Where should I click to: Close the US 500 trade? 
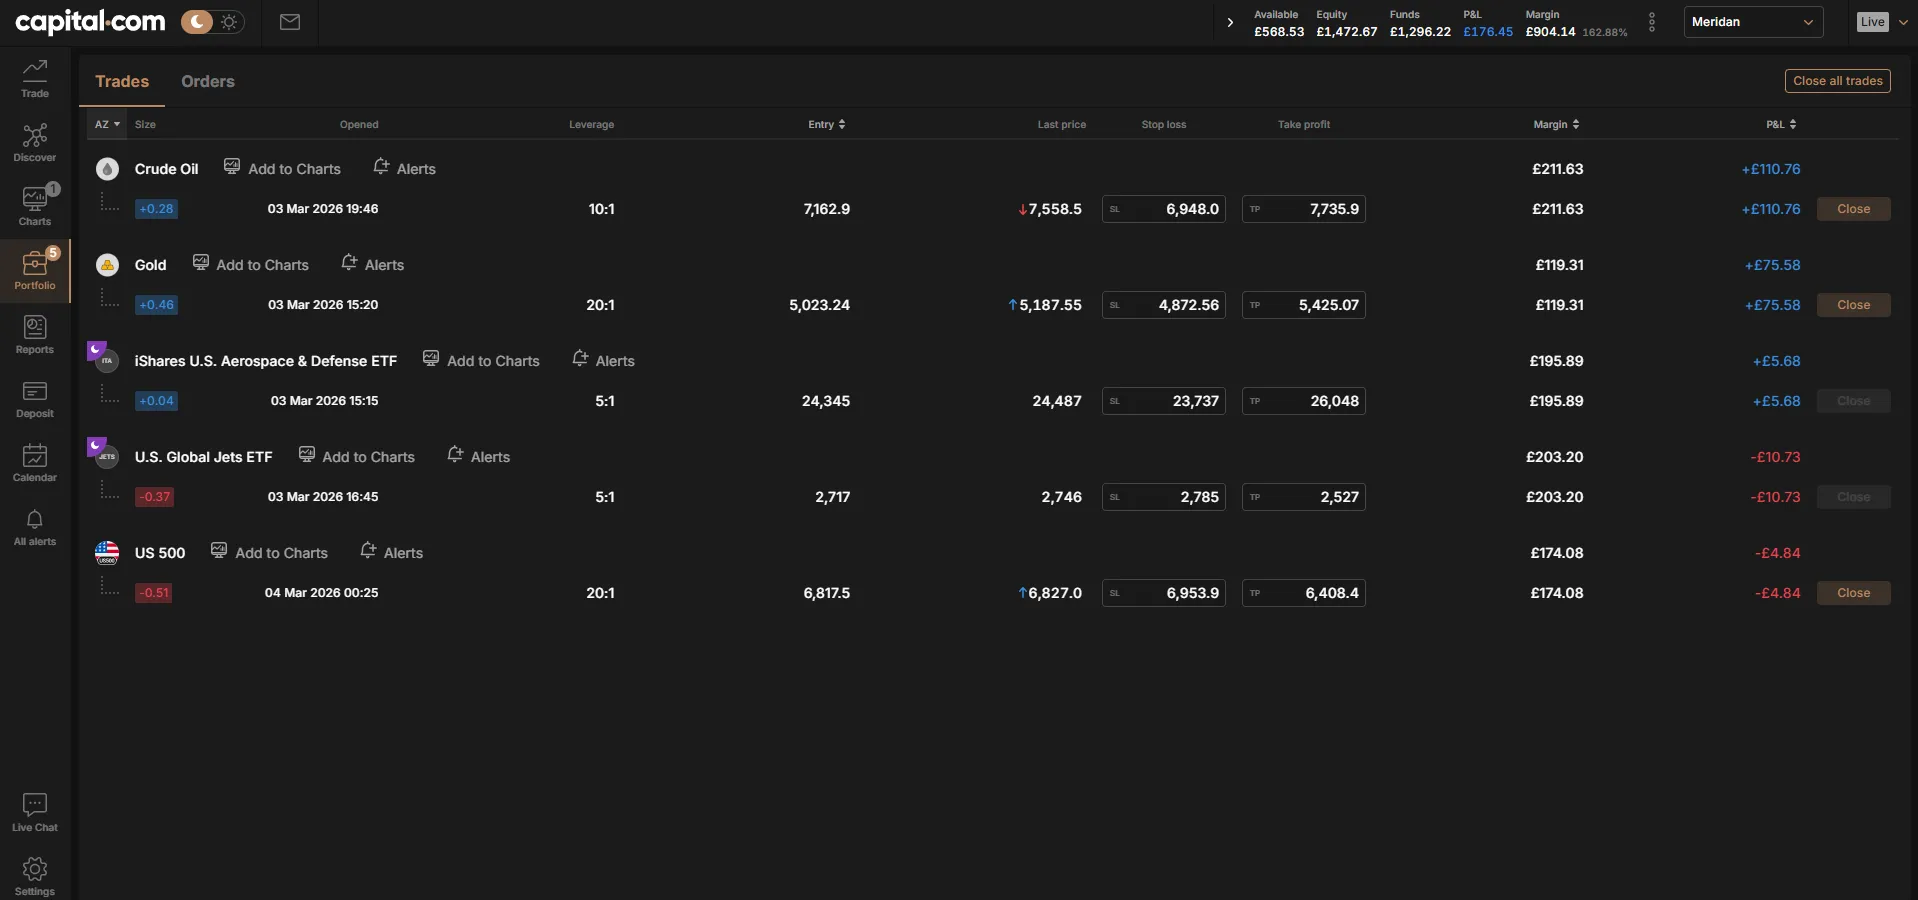[1853, 593]
